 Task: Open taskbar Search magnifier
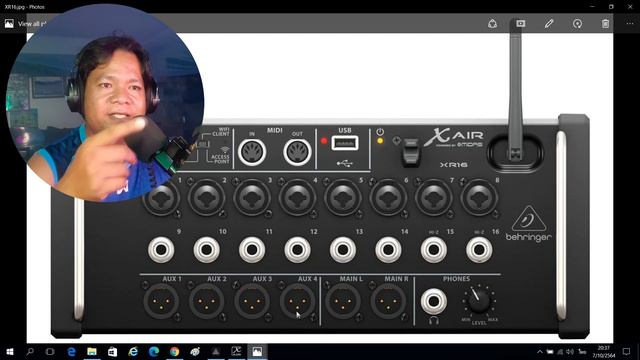click(30, 351)
